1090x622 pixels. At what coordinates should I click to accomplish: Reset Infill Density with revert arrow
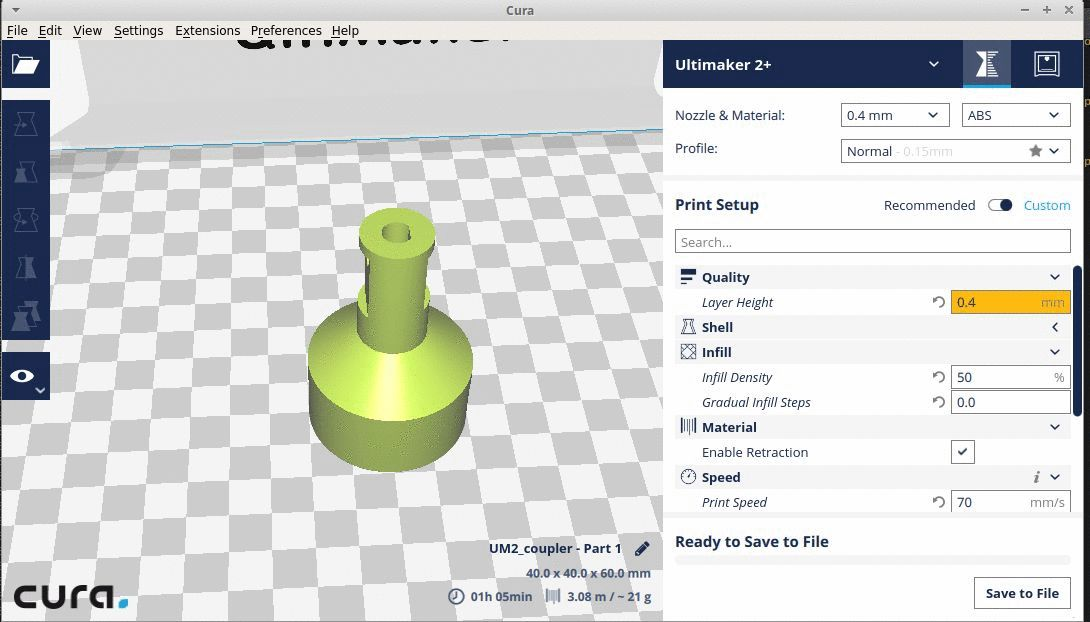click(938, 377)
